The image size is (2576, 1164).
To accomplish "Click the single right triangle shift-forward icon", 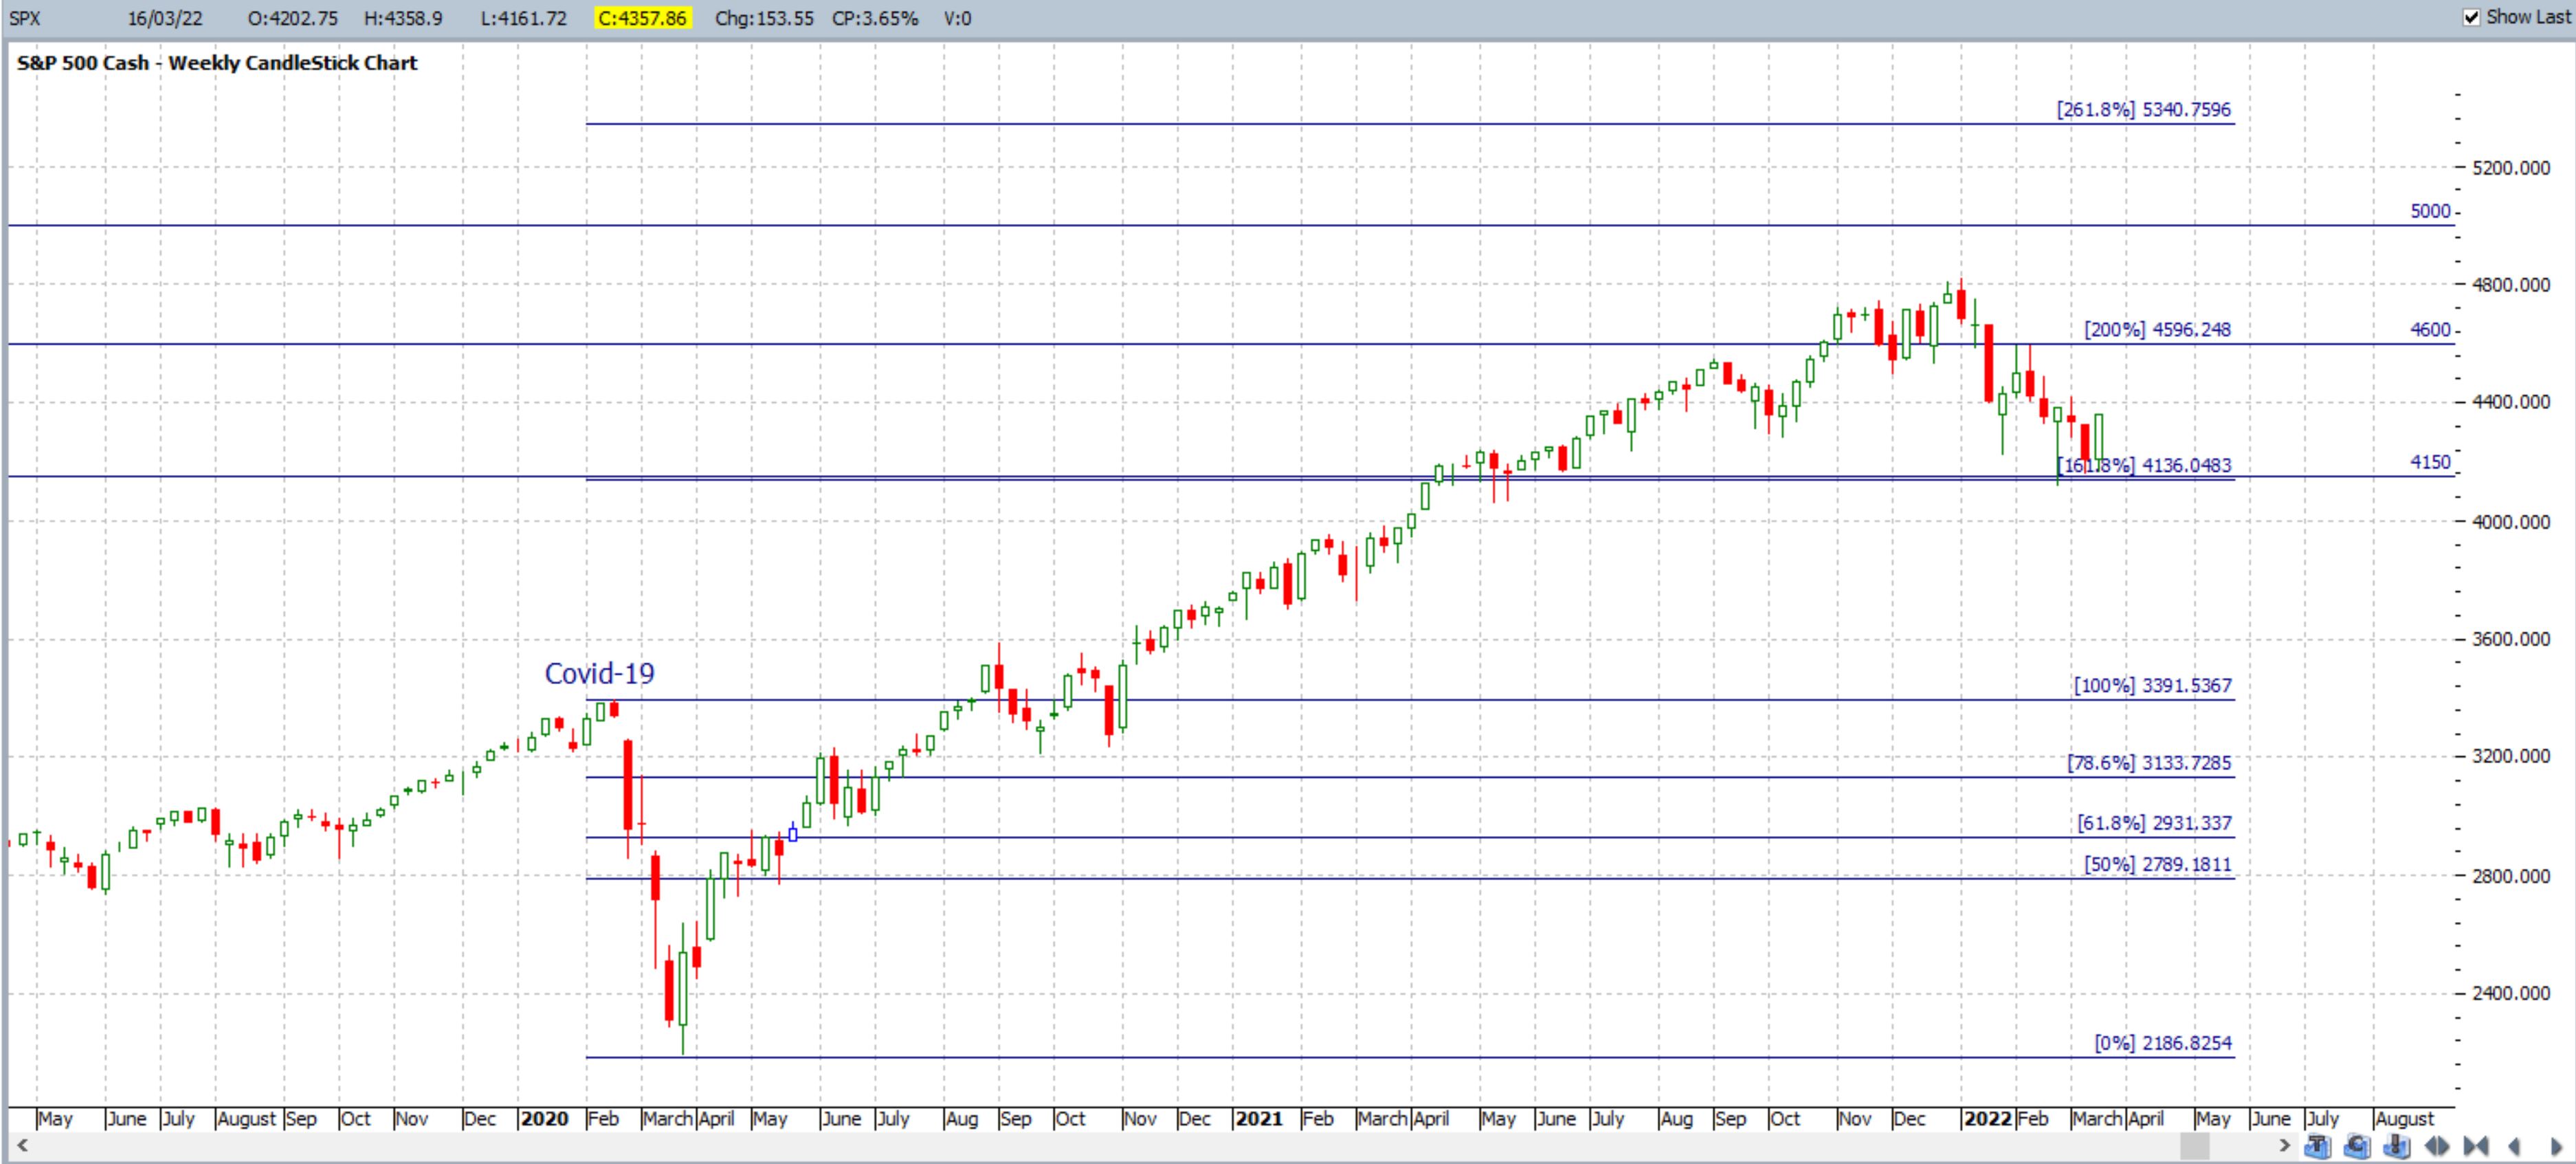I will click(x=2556, y=1146).
